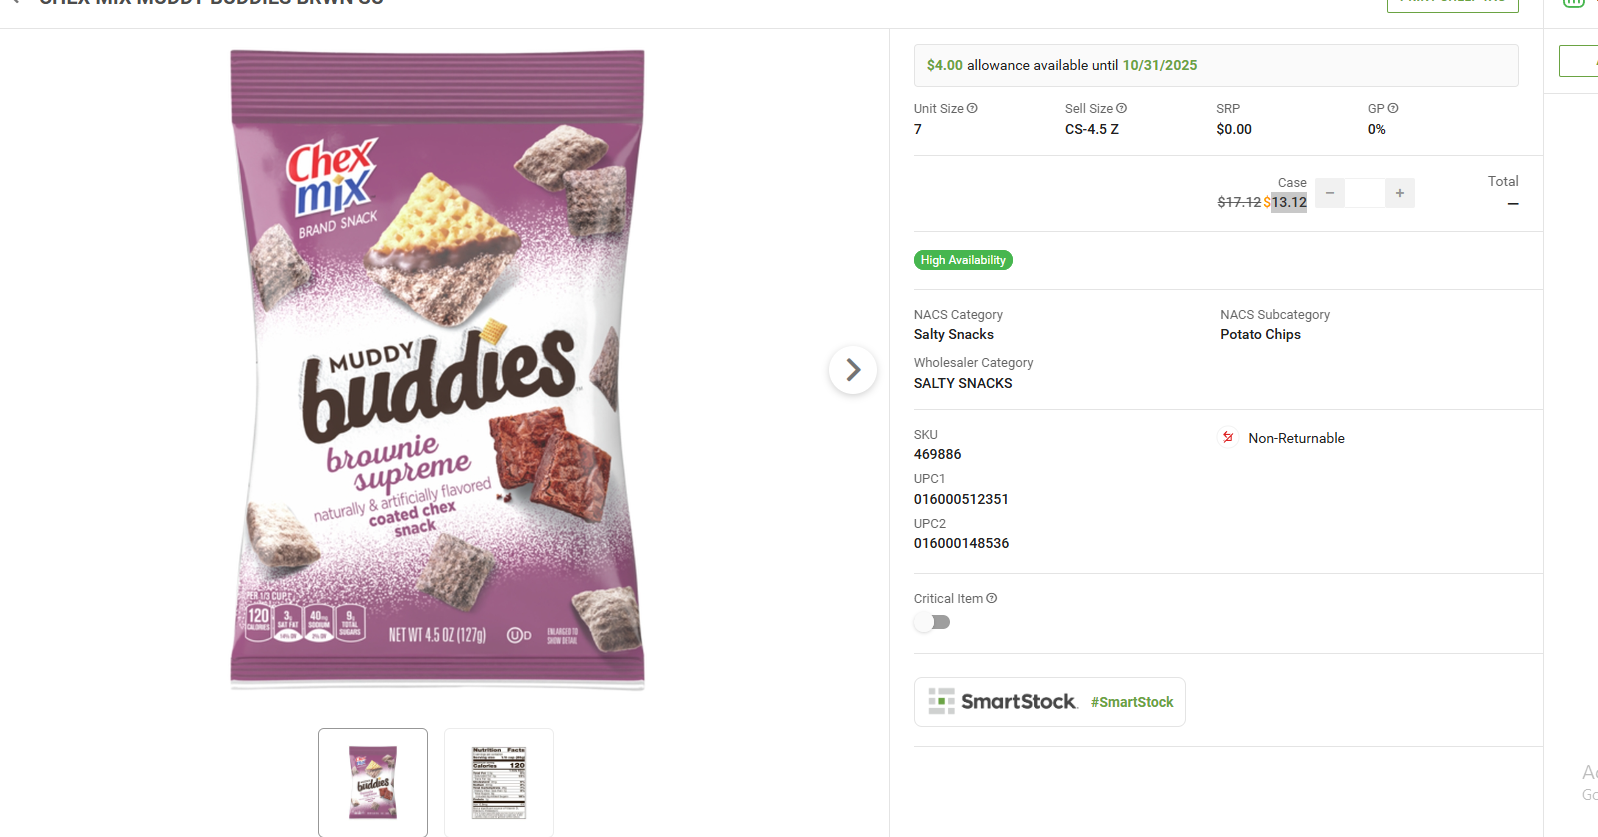Open the #SmartStock hashtag link
Screen dimensions: 1598x837
pyautogui.click(x=1132, y=702)
